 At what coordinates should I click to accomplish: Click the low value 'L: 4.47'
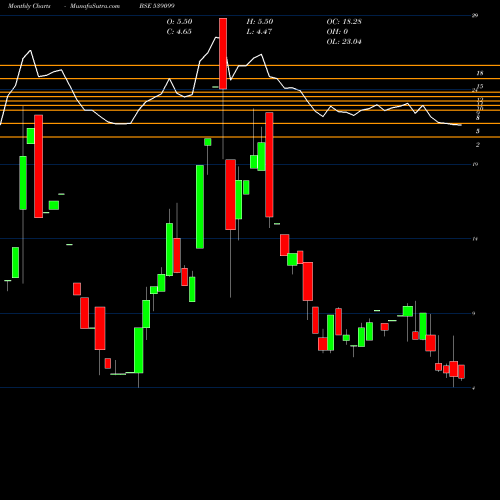(x=259, y=32)
